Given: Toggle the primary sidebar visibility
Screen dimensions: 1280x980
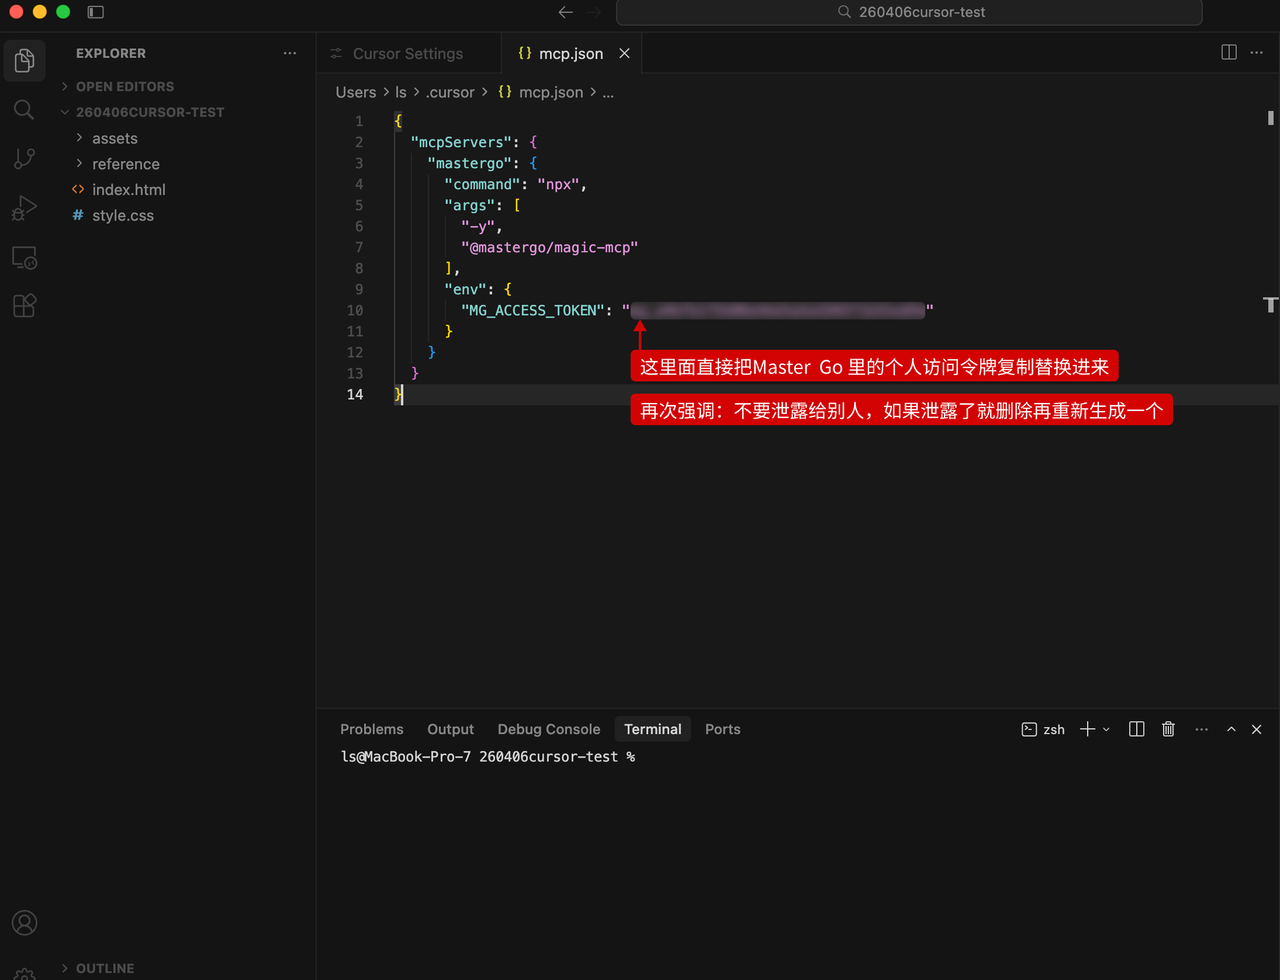Looking at the screenshot, I should (95, 12).
